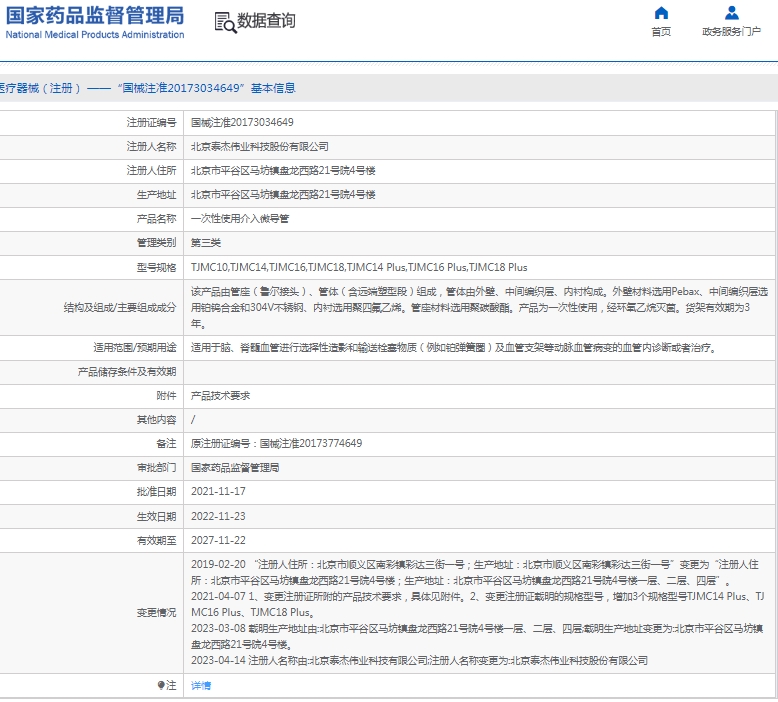Click the 数据查询 heading text
This screenshot has width=778, height=702.
[266, 21]
